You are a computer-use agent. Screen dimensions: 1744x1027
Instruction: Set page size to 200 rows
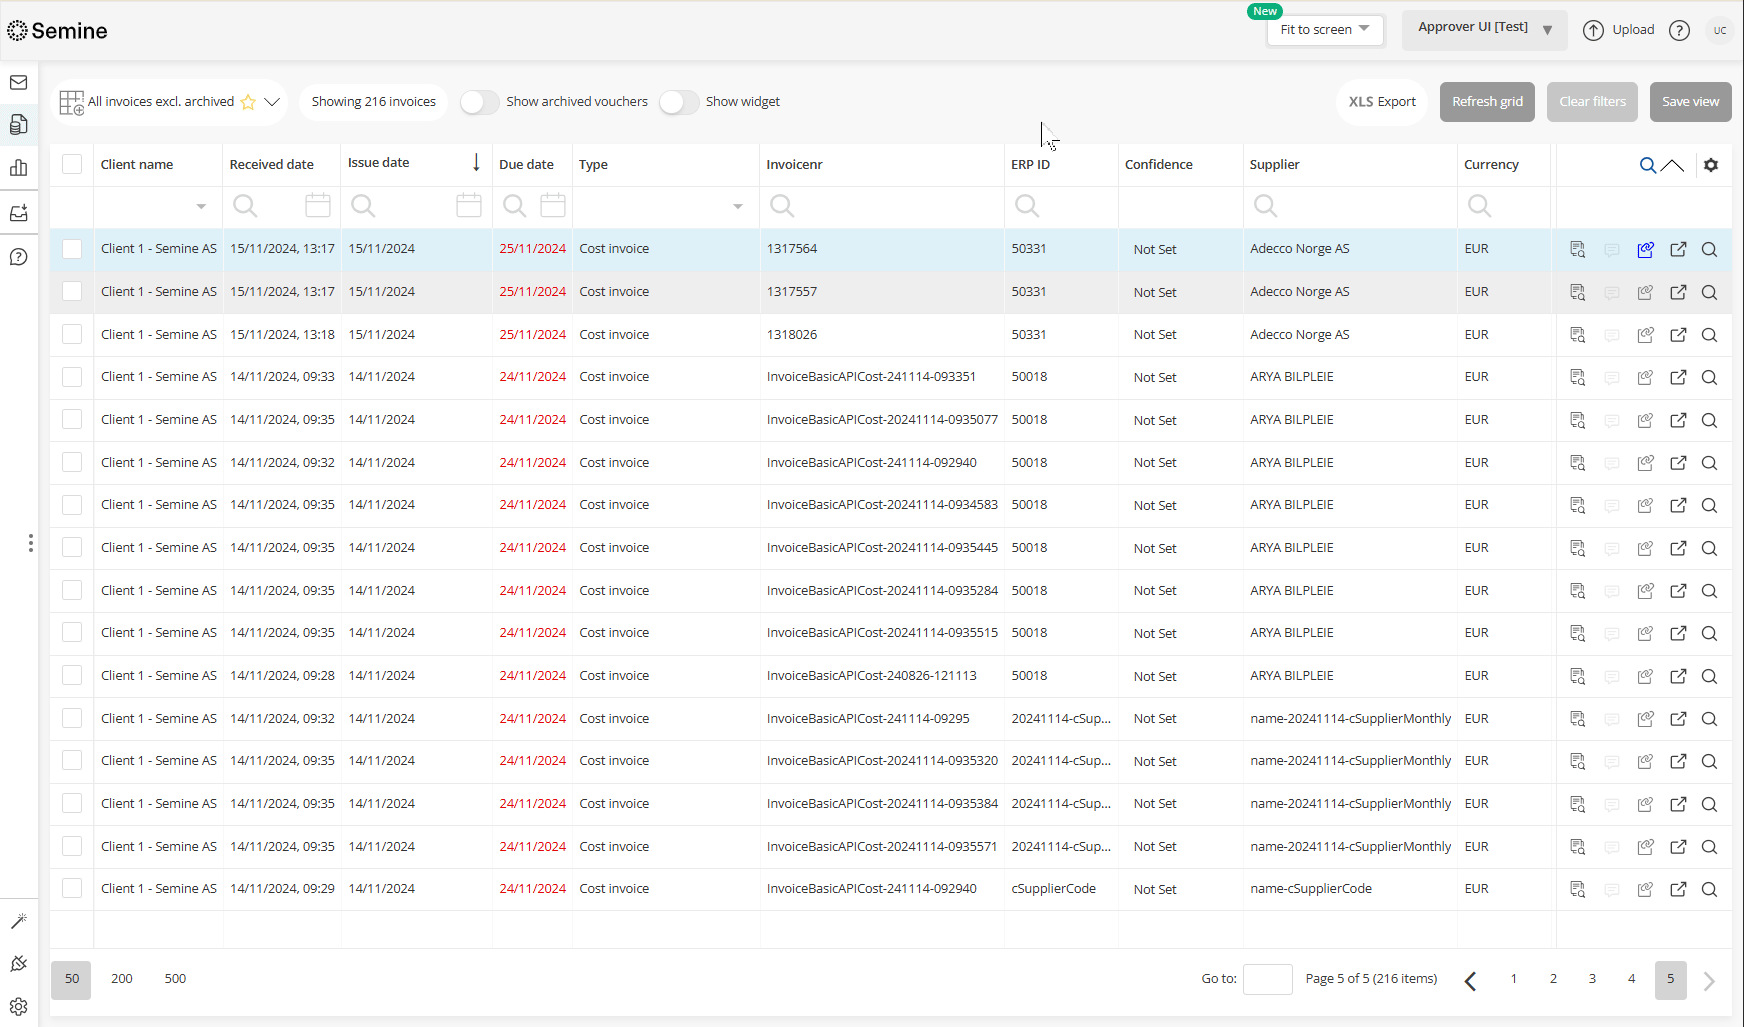tap(122, 979)
